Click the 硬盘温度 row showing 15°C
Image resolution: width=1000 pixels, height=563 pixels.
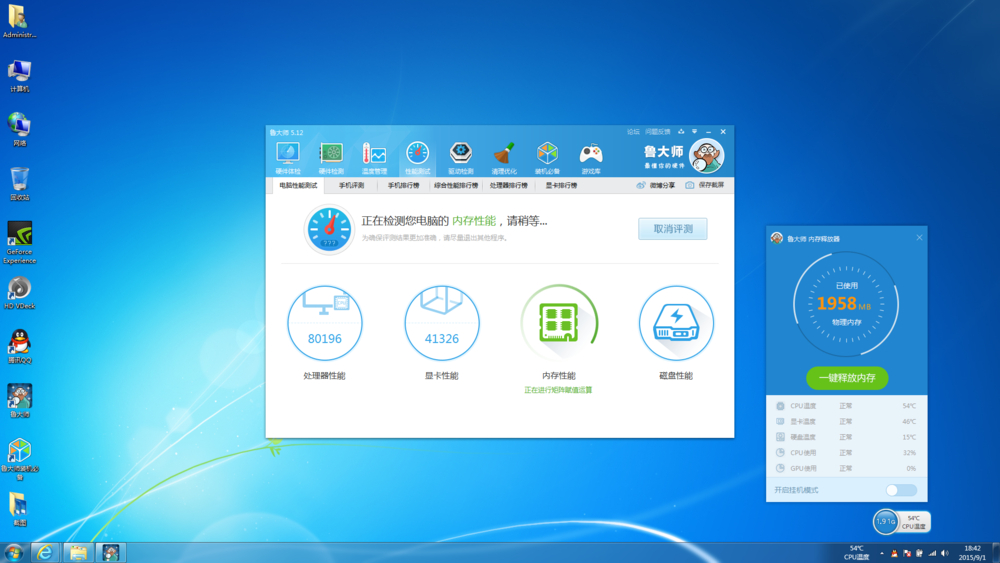[846, 437]
